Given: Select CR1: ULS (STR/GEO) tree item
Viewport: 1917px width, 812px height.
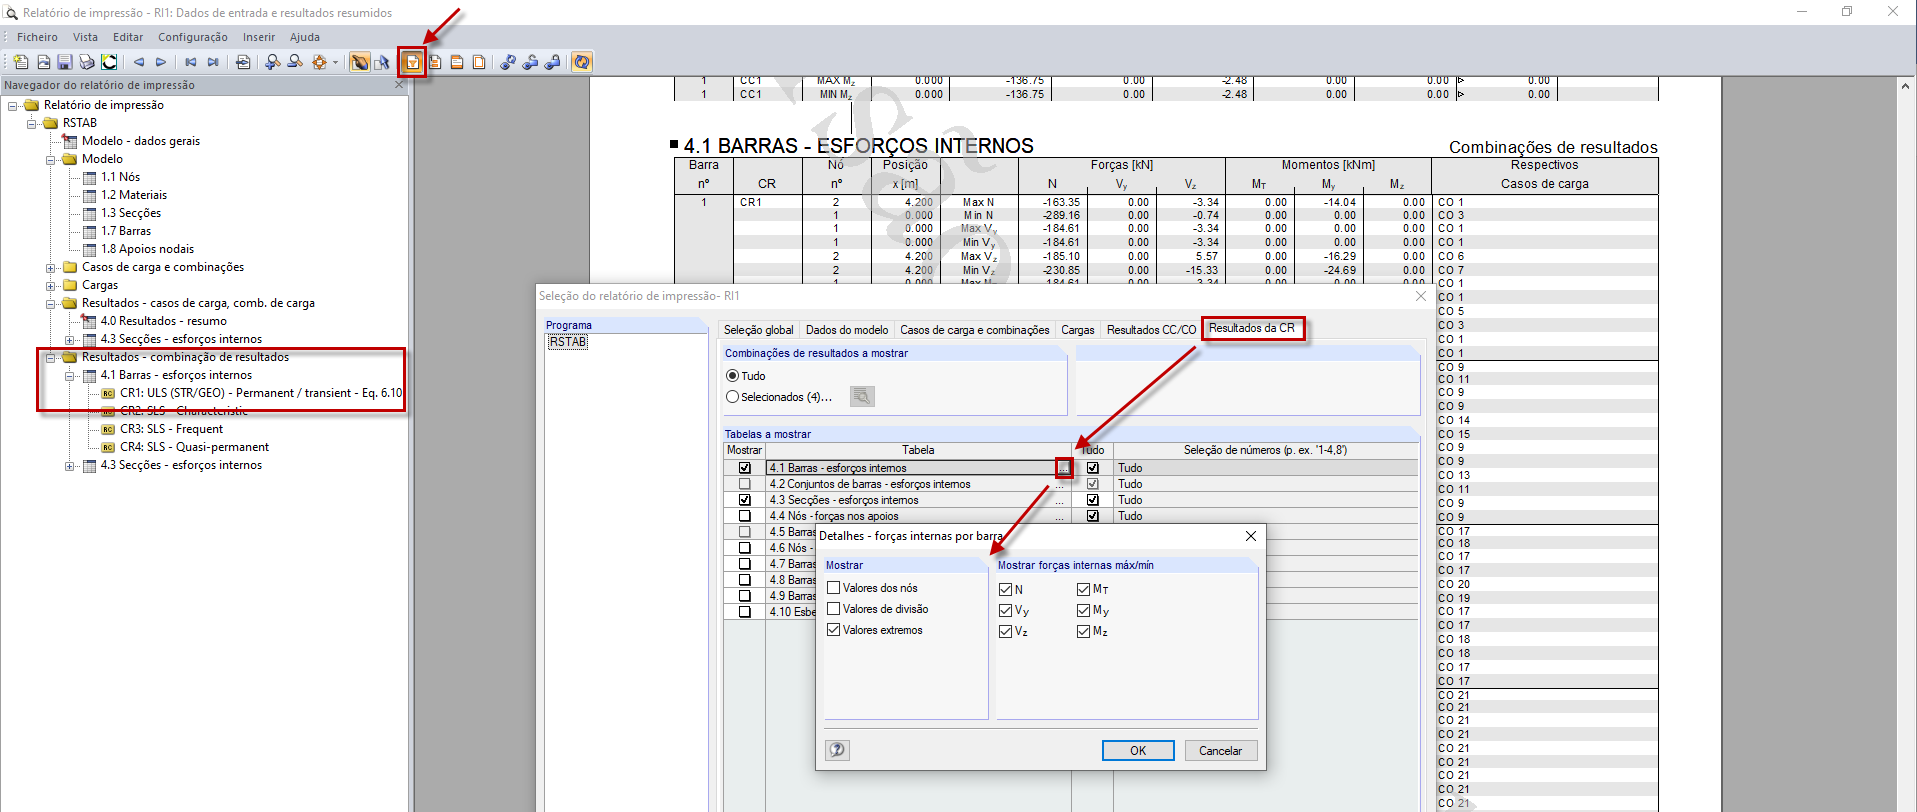Looking at the screenshot, I should click(261, 393).
